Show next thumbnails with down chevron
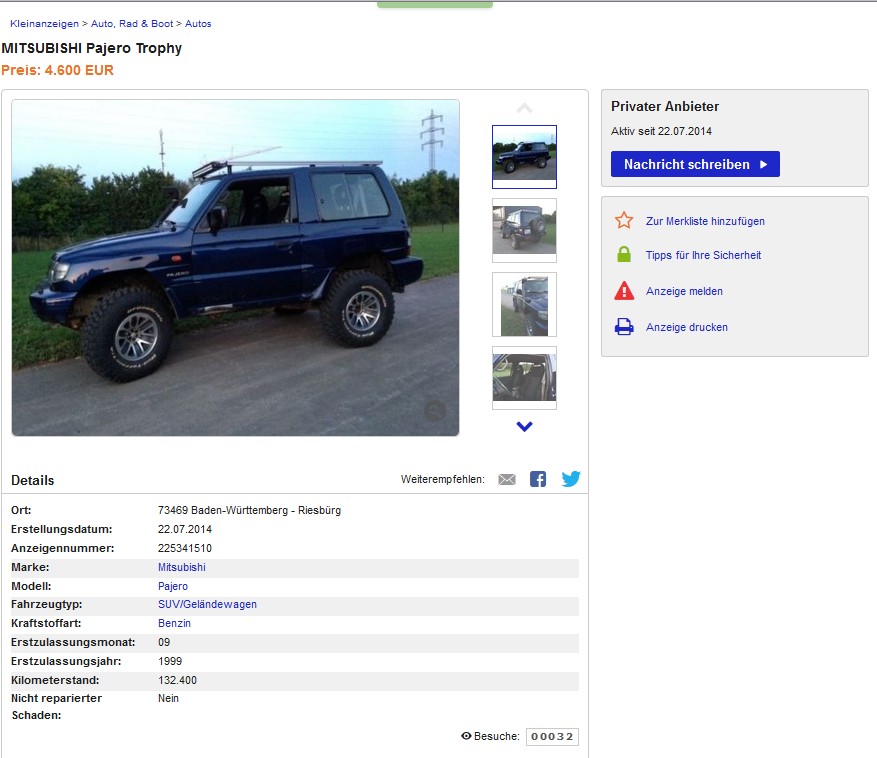The height and width of the screenshot is (758, 877). (x=524, y=426)
